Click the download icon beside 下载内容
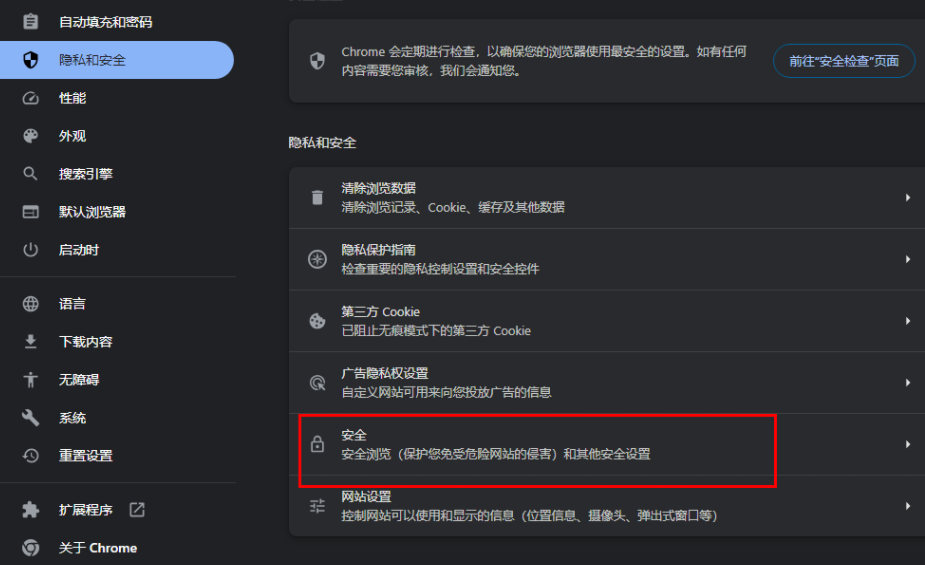 pos(31,341)
